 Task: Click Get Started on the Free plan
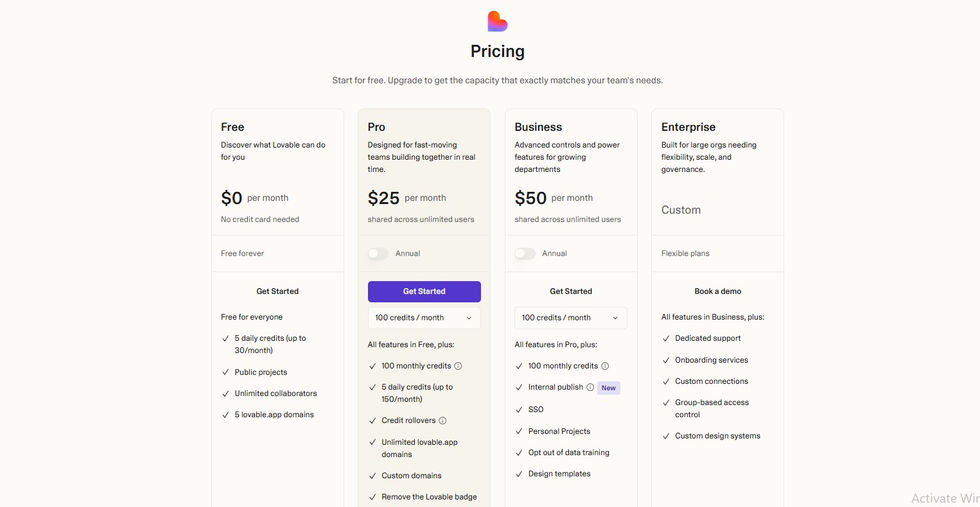tap(277, 291)
